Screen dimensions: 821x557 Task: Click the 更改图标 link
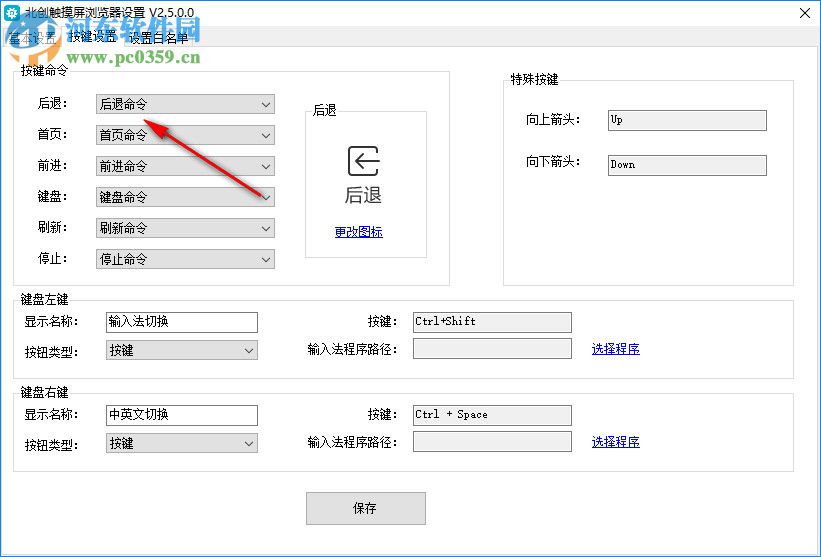click(x=359, y=232)
